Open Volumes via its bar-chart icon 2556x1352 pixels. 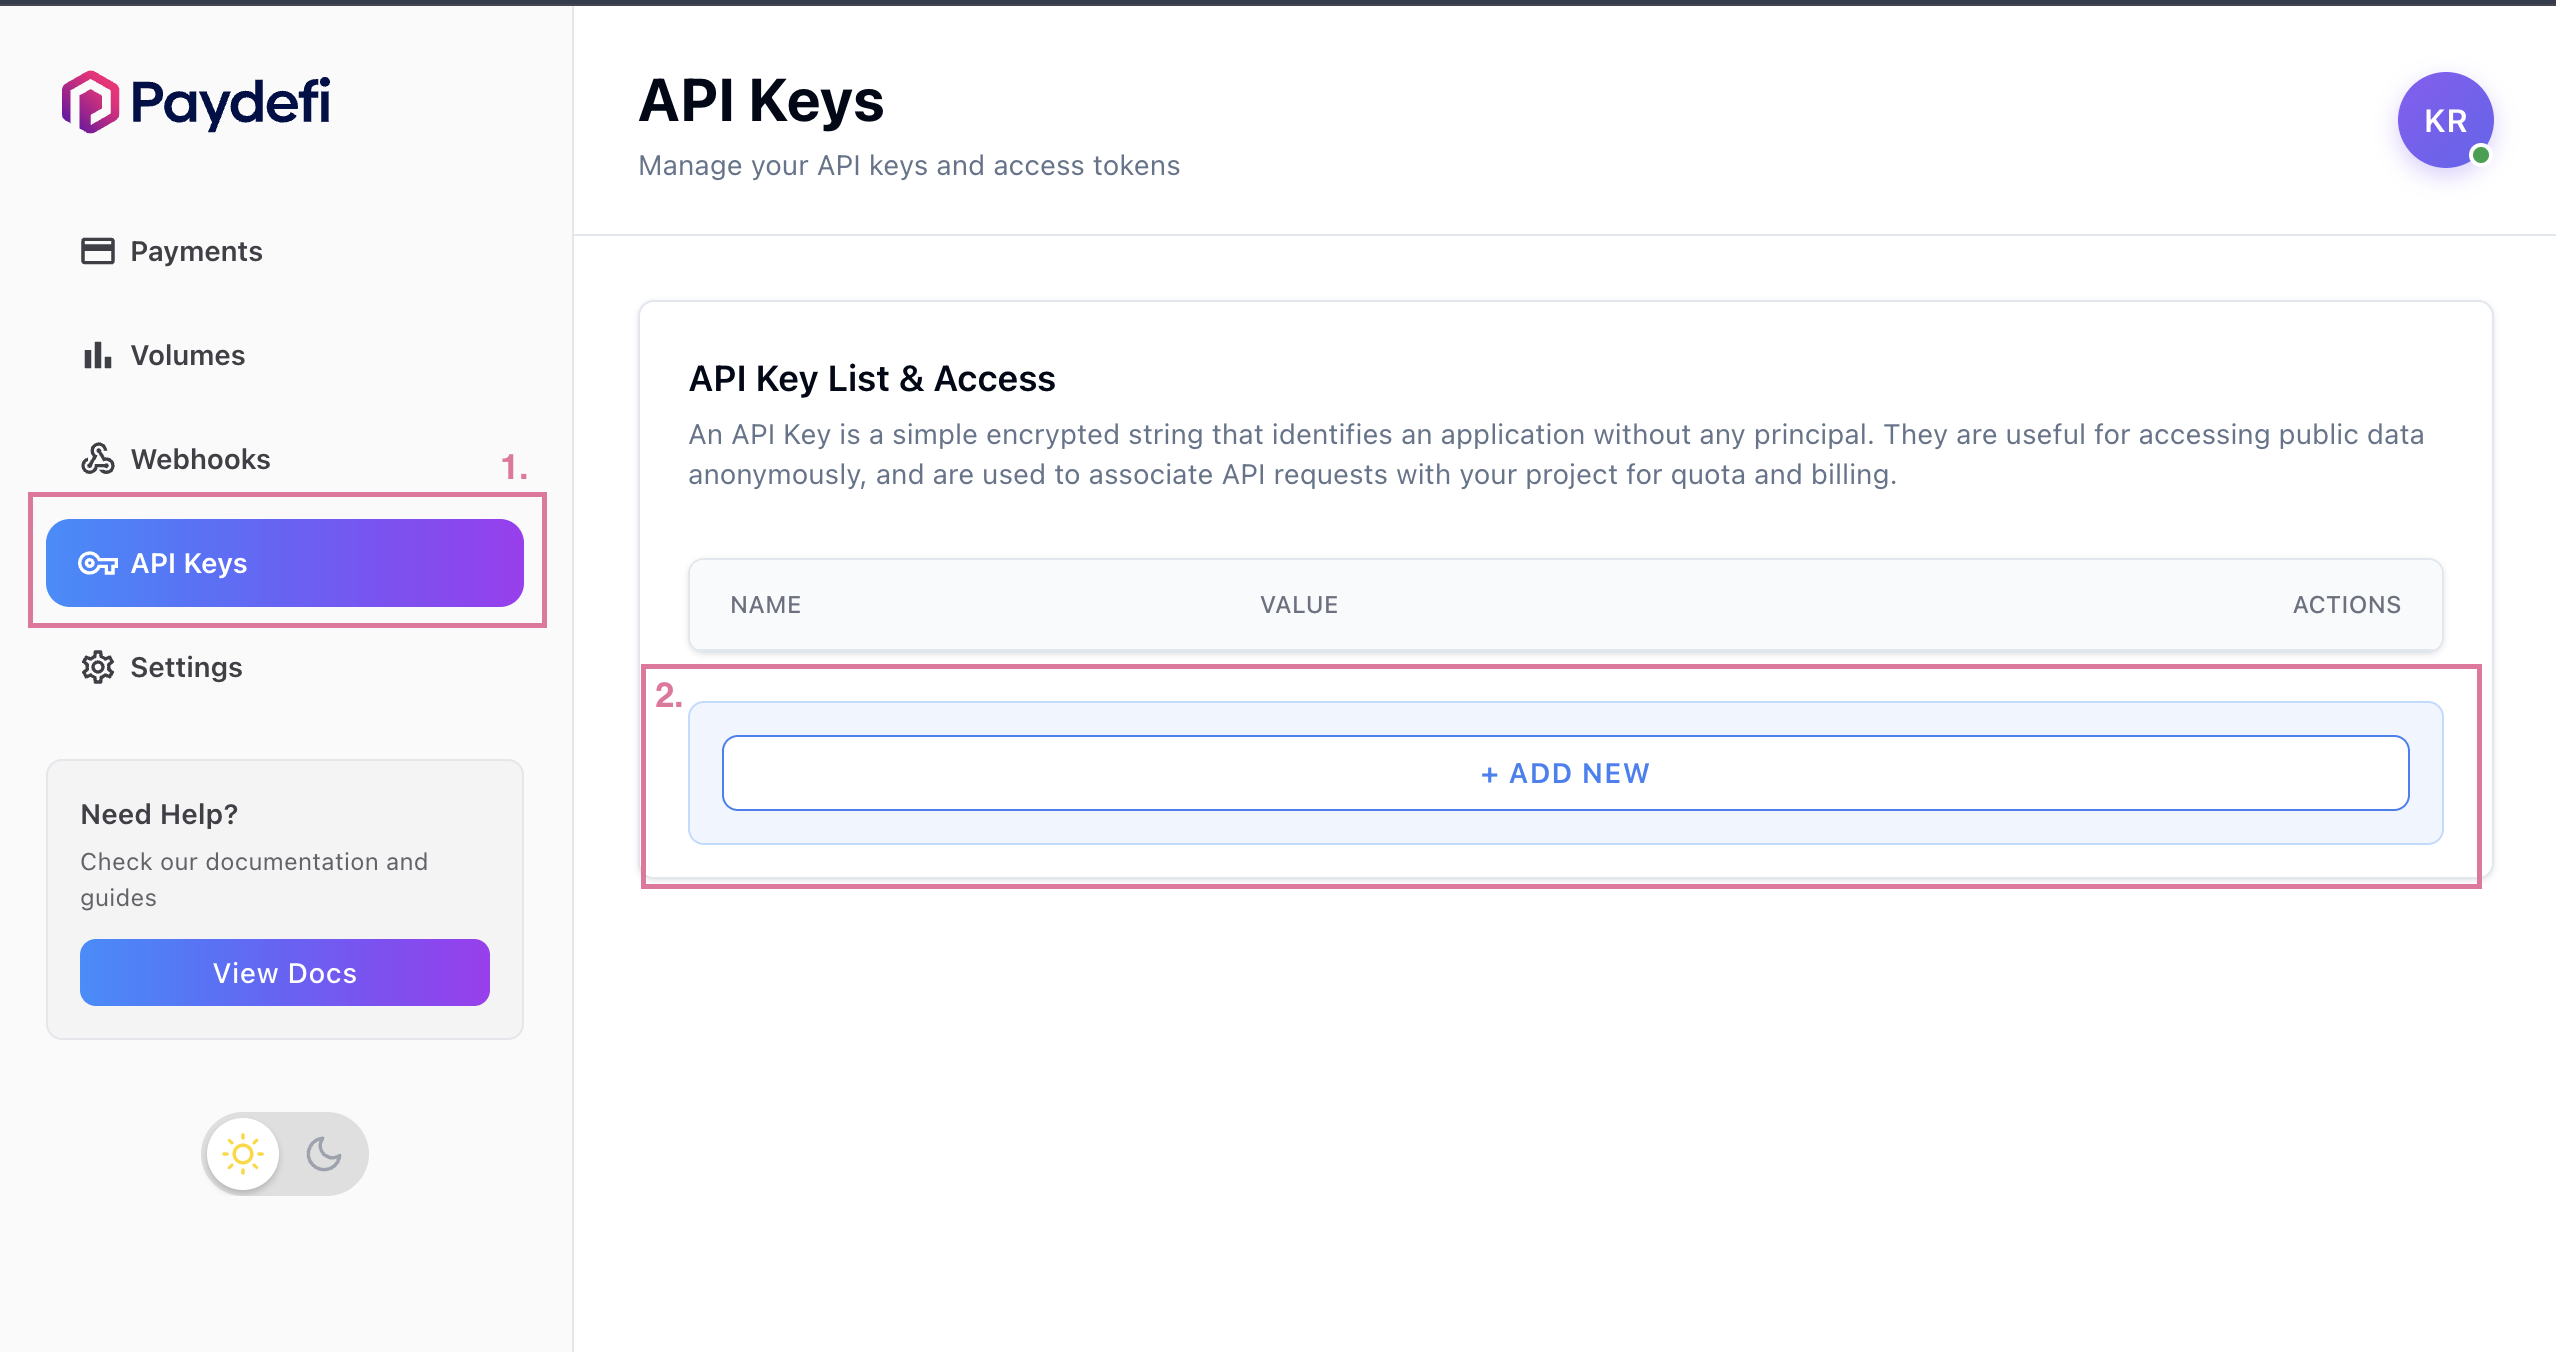point(97,355)
